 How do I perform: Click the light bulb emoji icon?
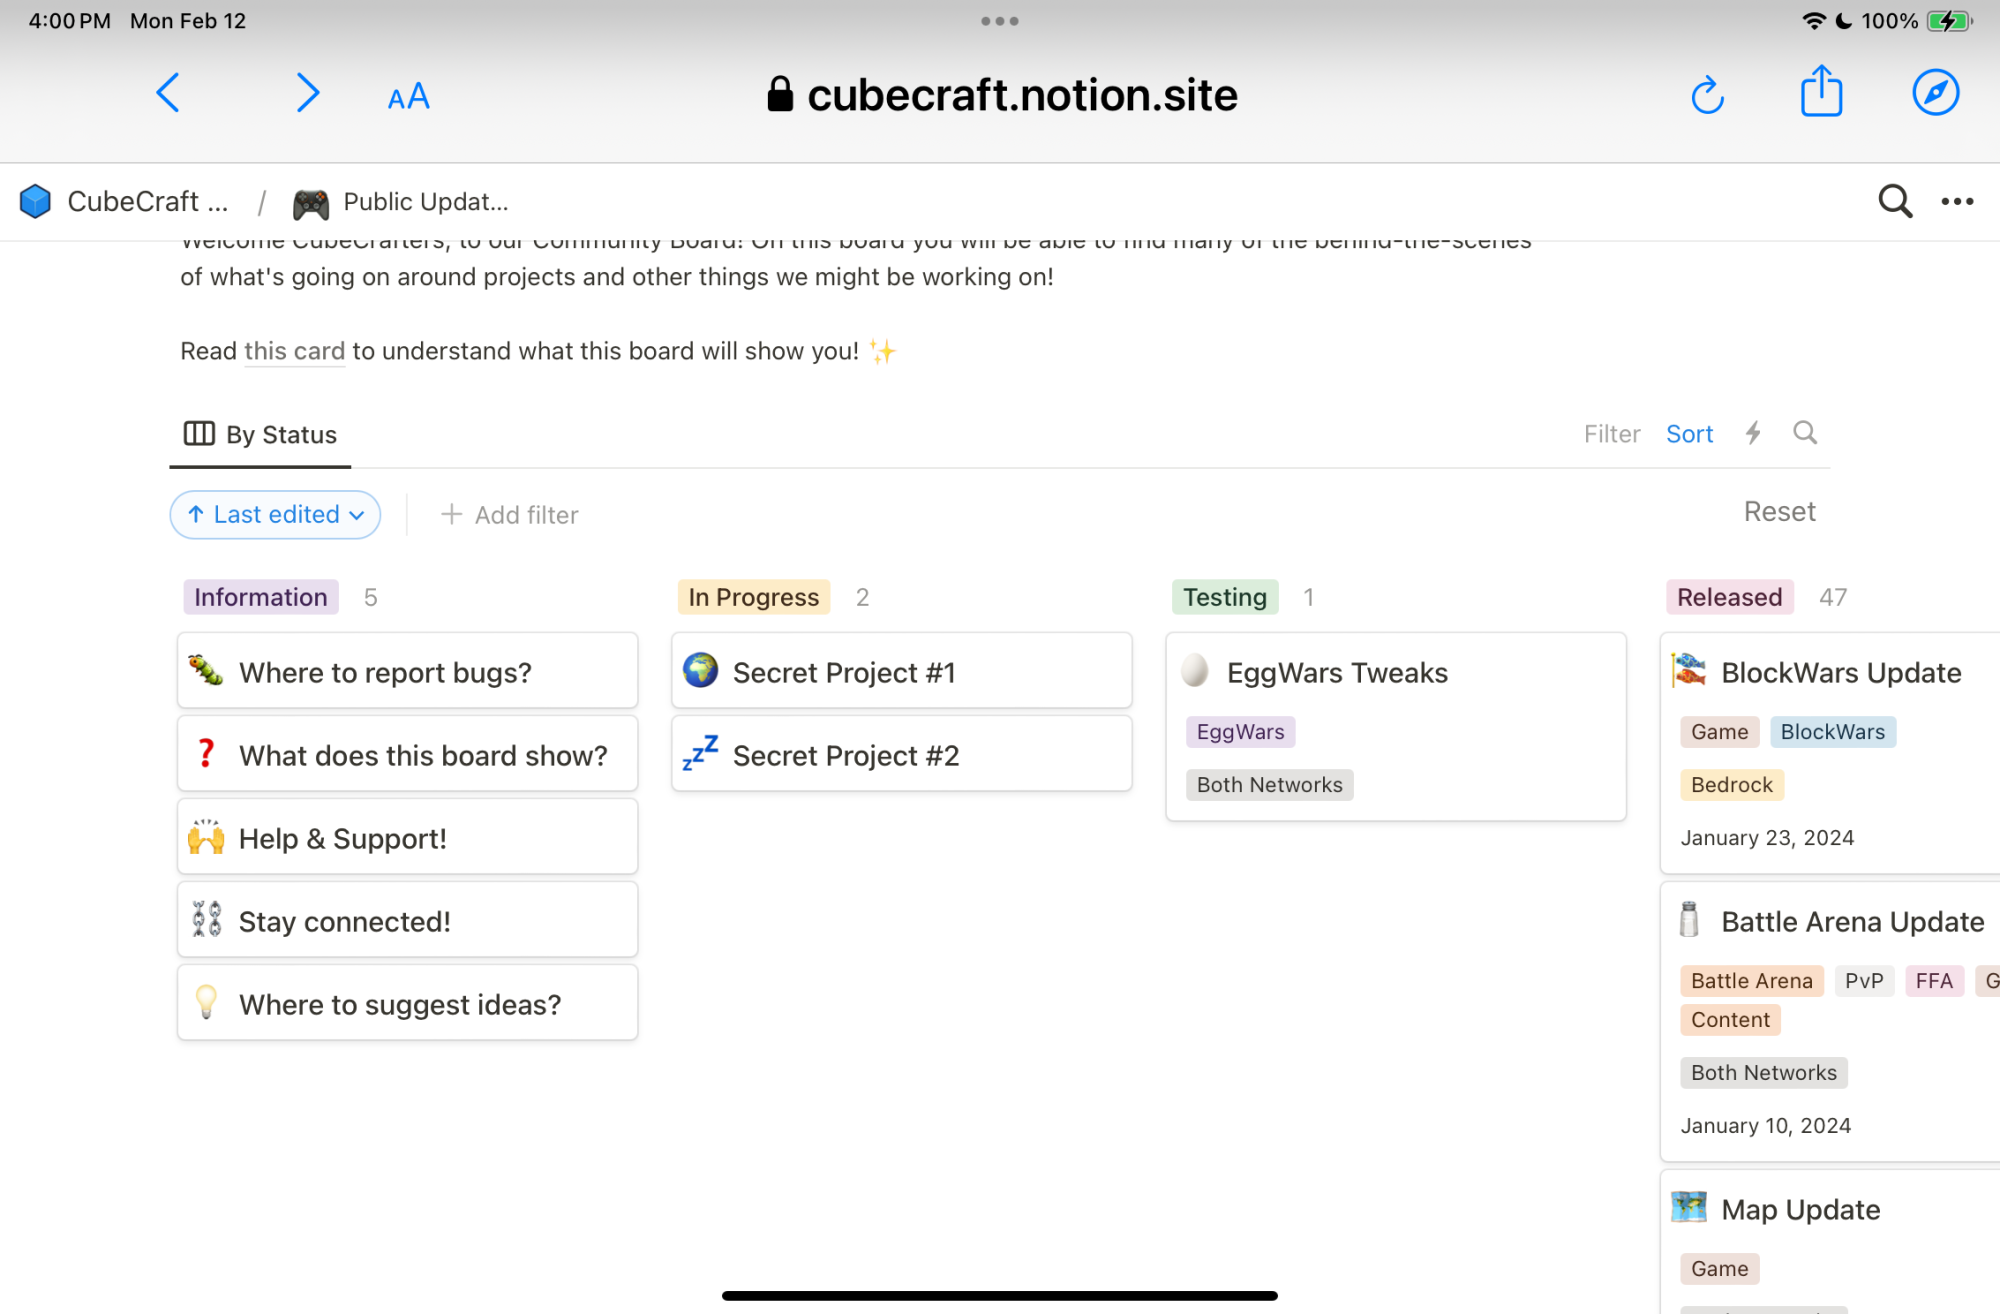click(x=206, y=1002)
